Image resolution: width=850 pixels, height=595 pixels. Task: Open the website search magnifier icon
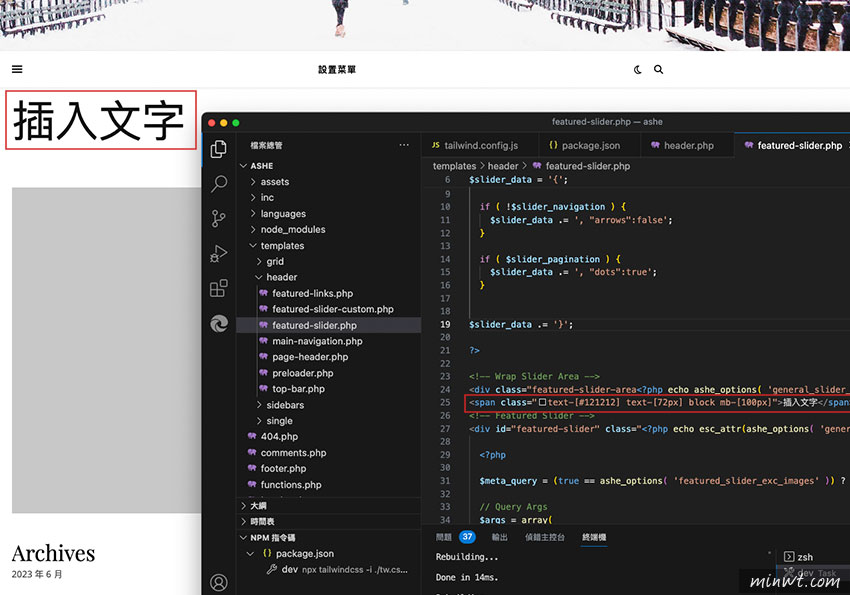(x=659, y=69)
